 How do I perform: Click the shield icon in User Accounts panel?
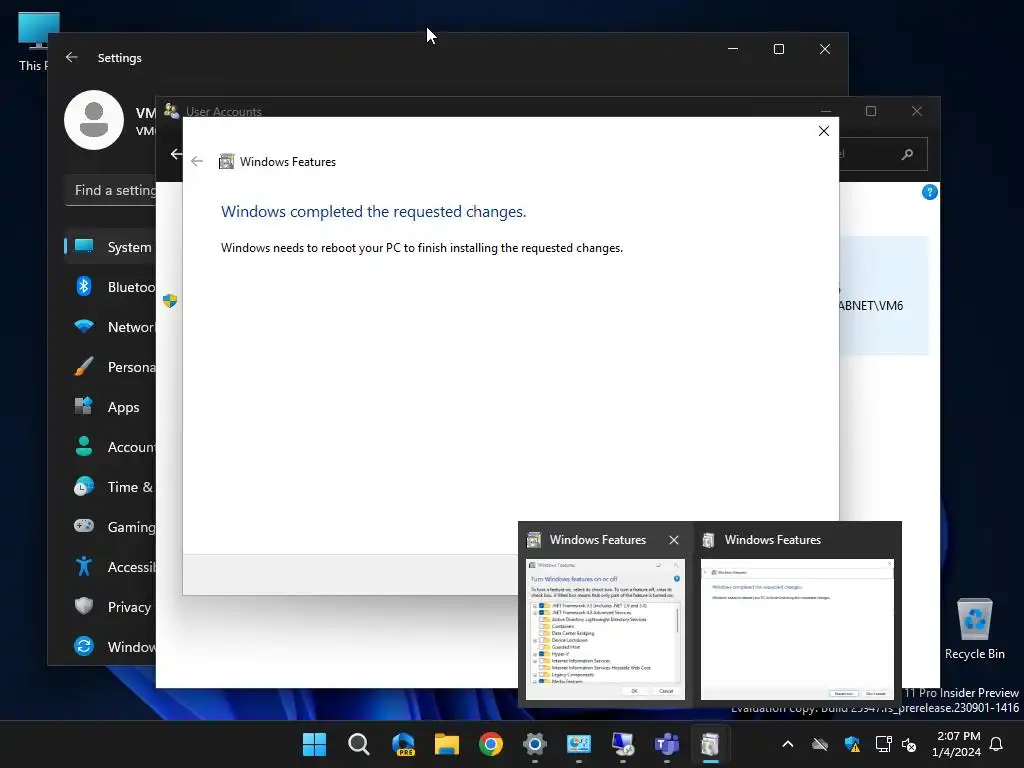(170, 300)
